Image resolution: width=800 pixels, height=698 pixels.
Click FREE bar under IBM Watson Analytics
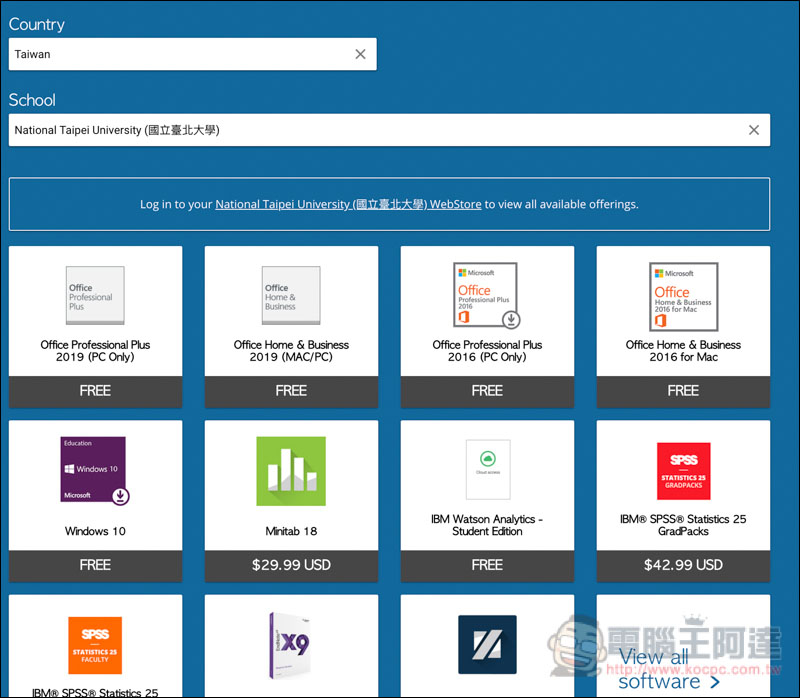coord(487,565)
